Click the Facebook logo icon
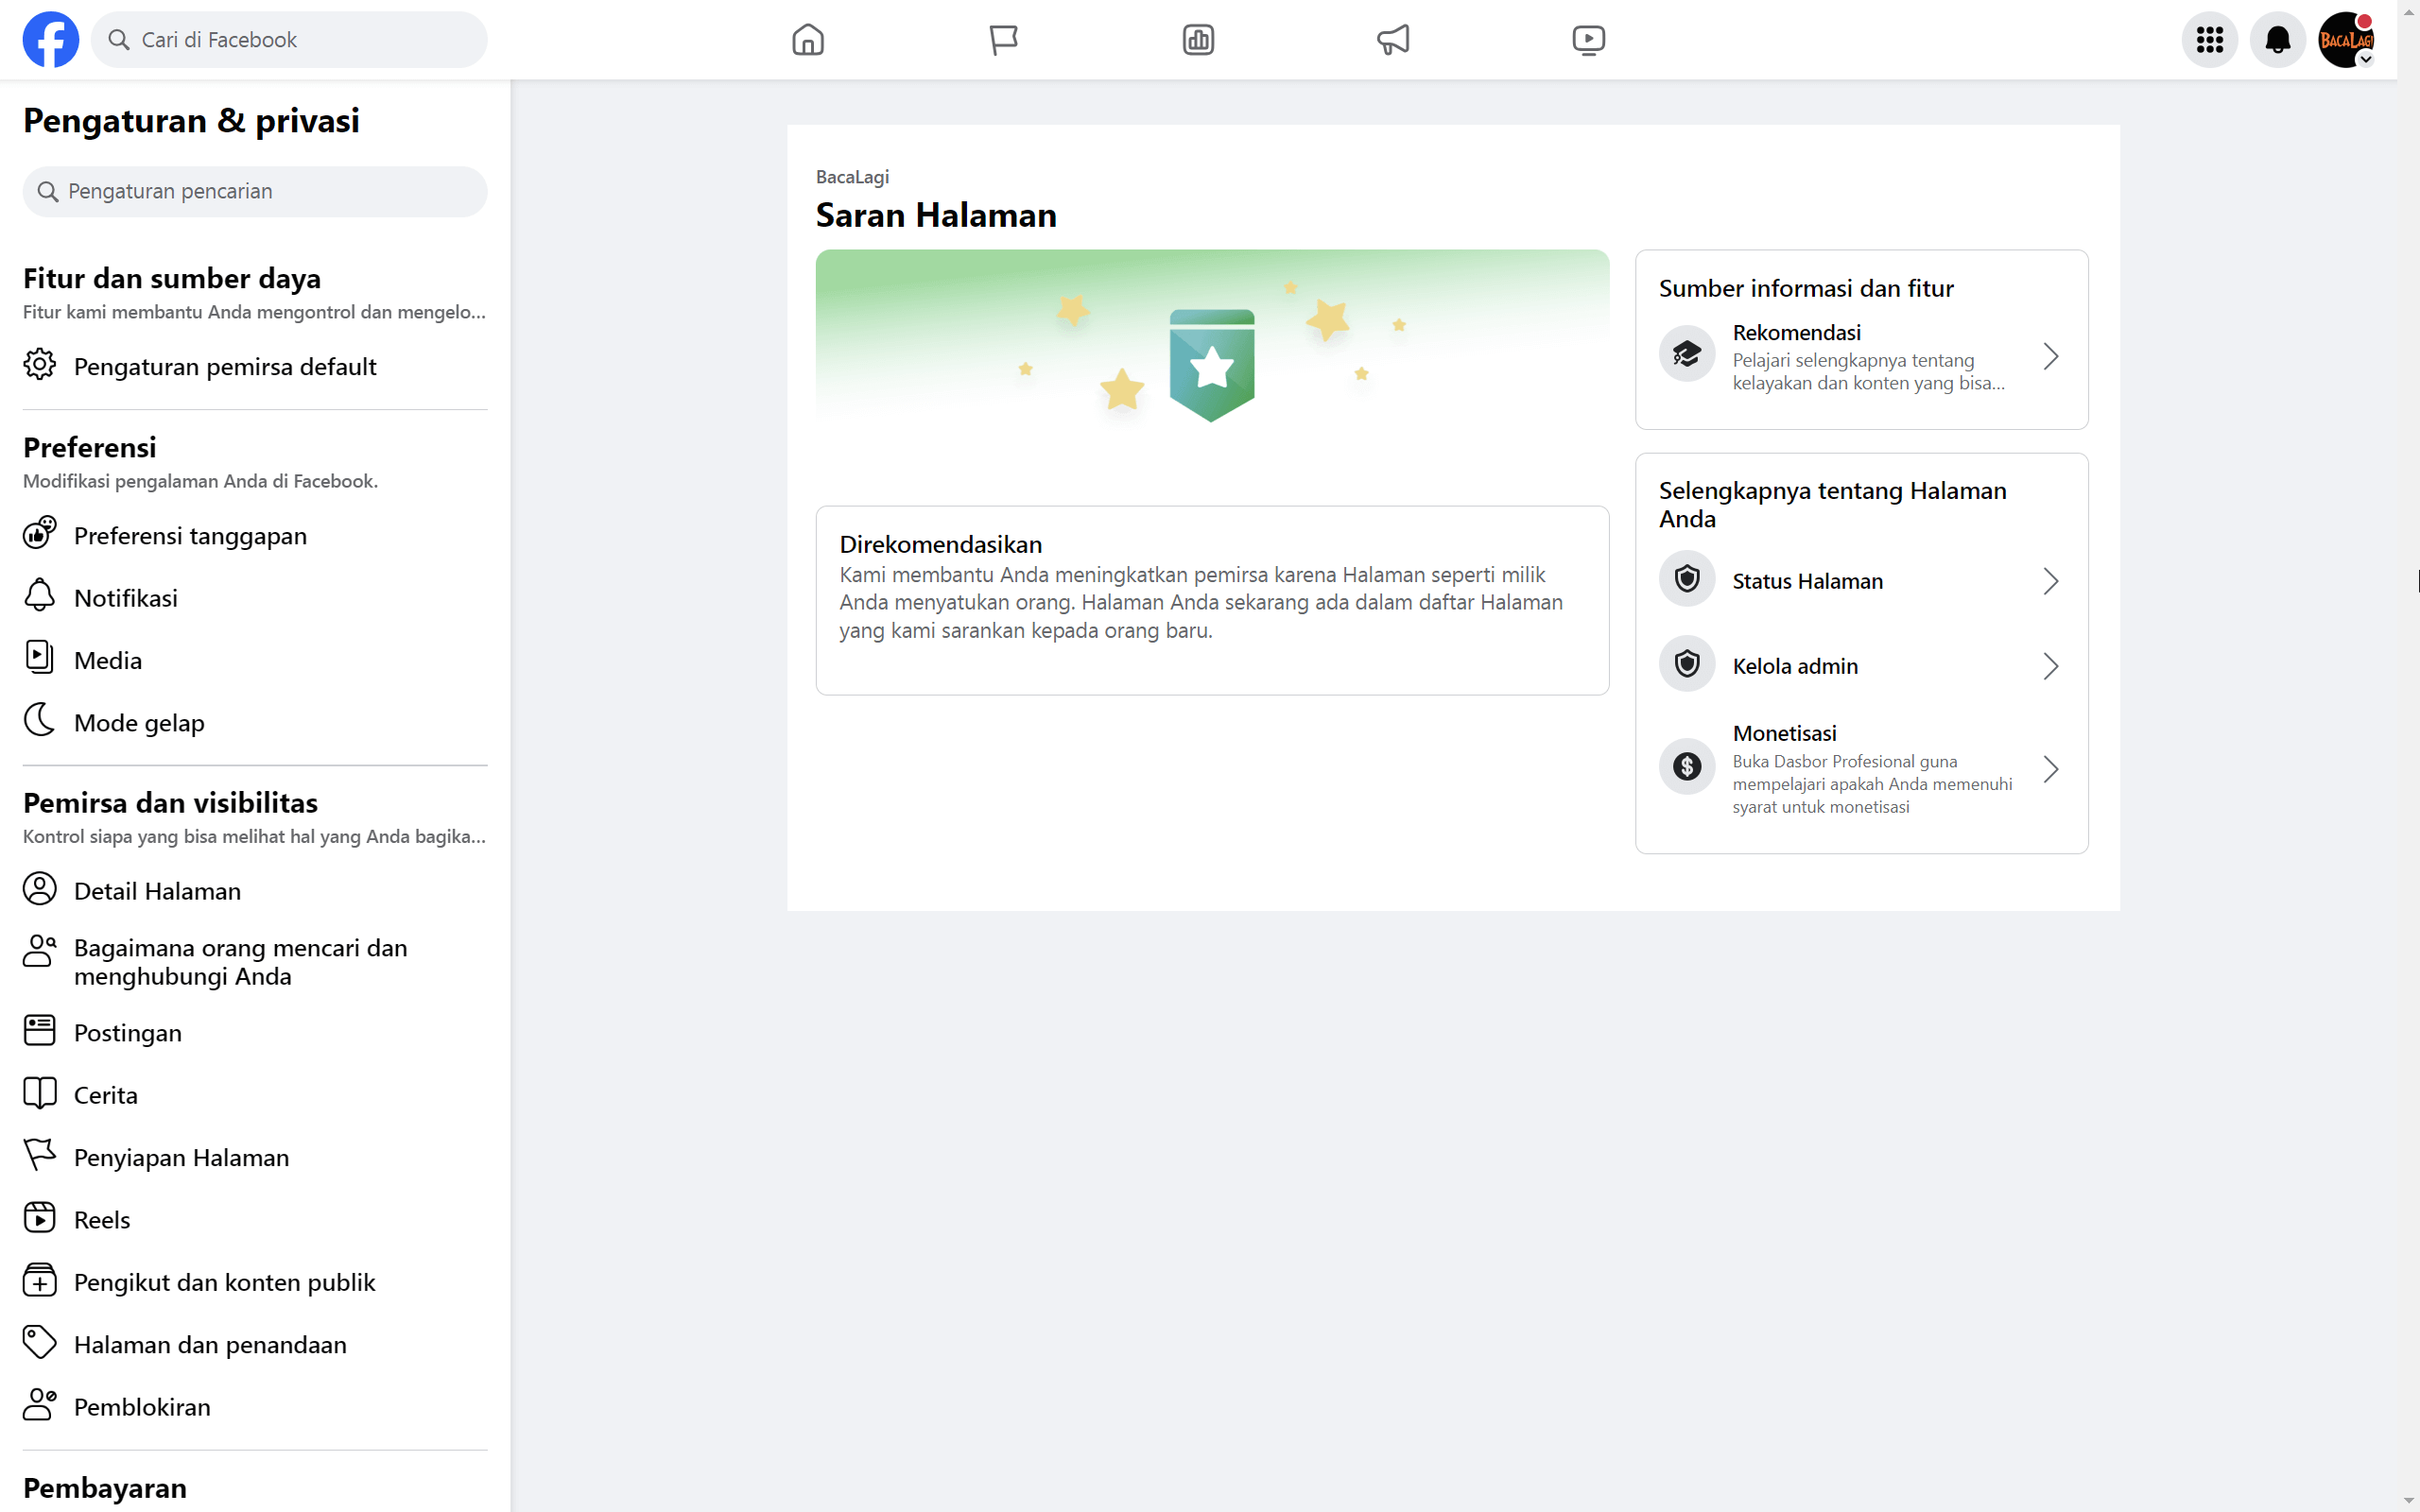Viewport: 2420px width, 1512px height. point(50,39)
